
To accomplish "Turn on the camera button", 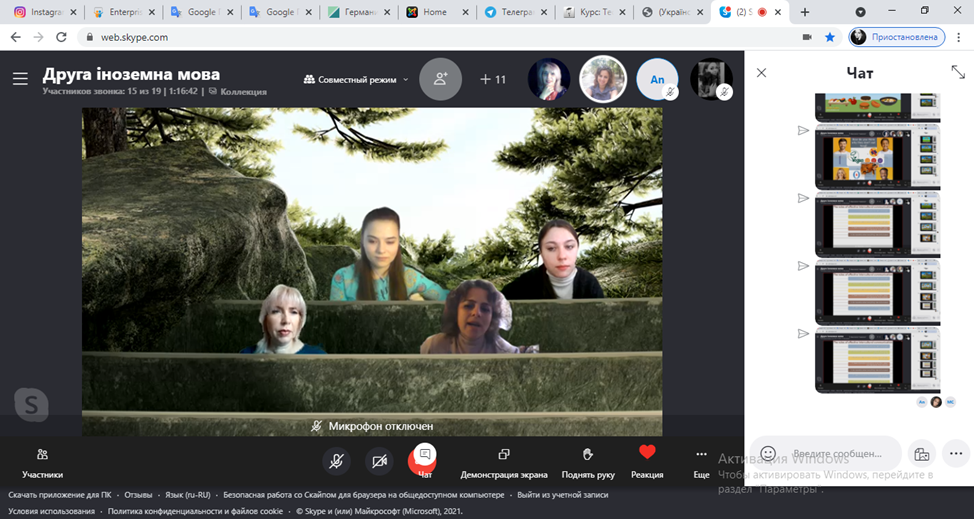I will tap(379, 460).
